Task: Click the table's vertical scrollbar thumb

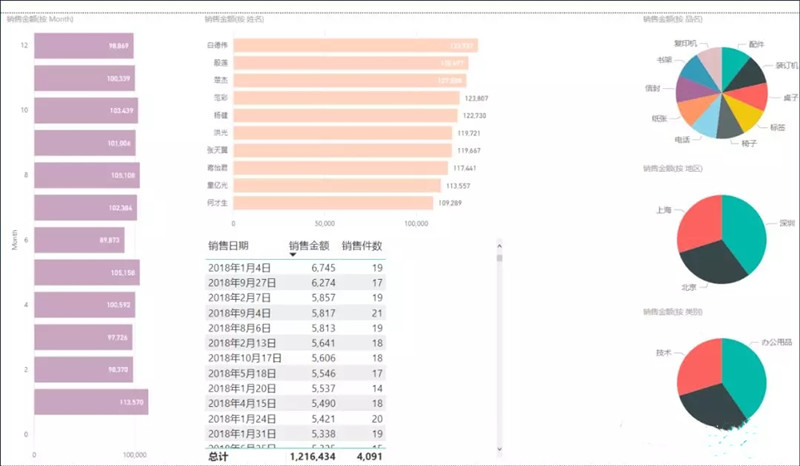Action: (499, 258)
